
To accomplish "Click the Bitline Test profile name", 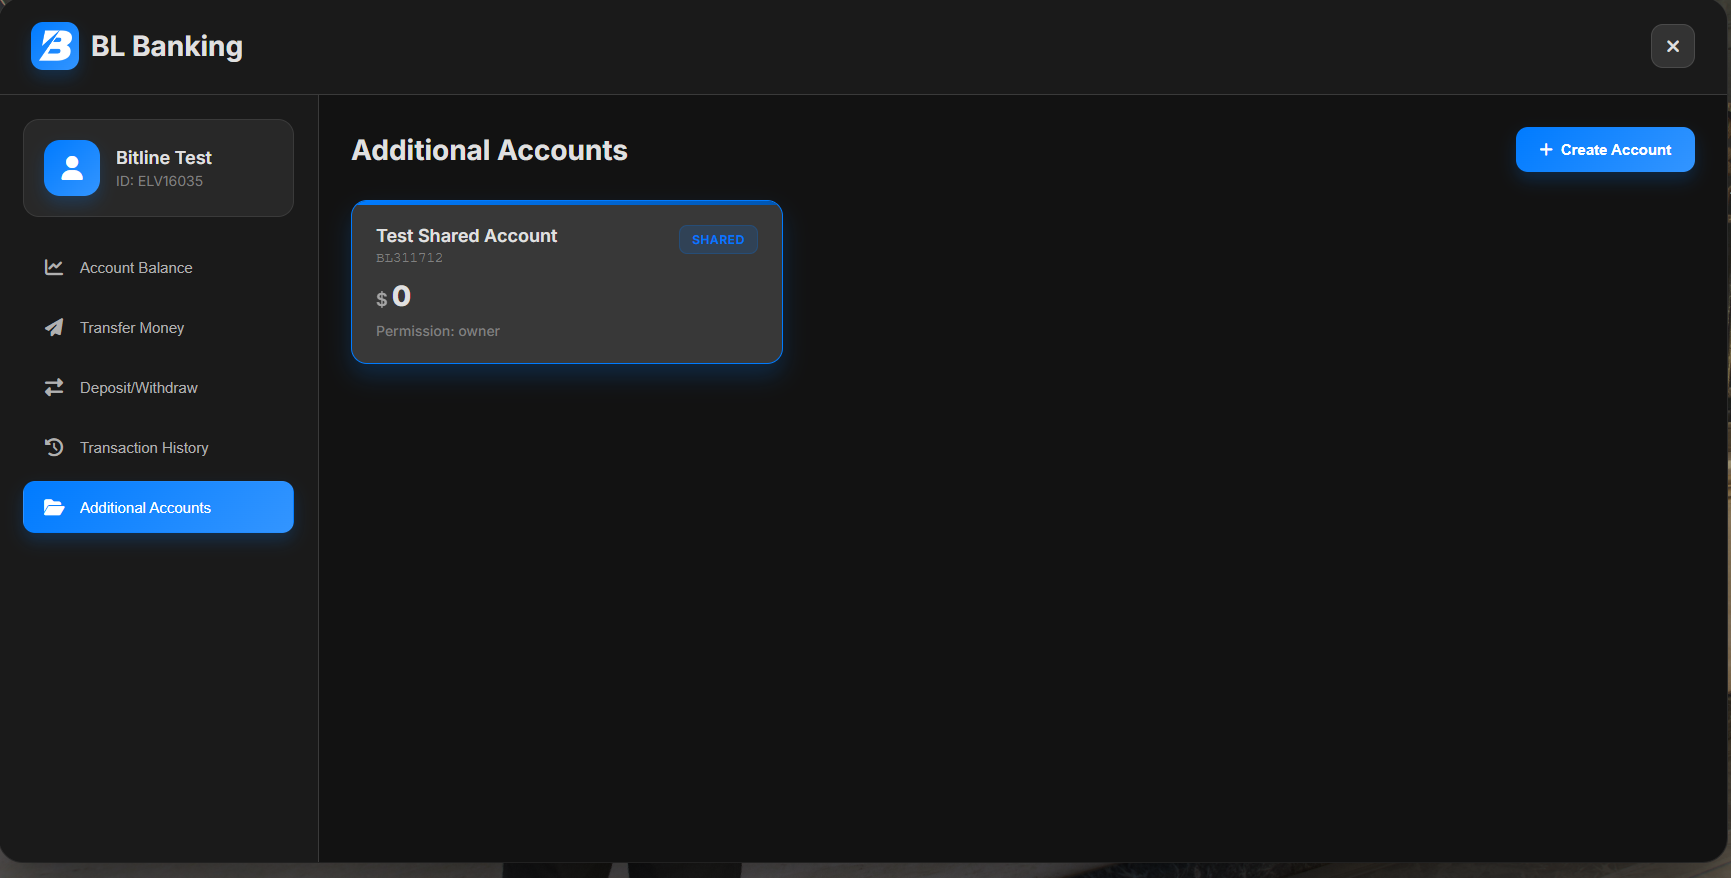I will pos(164,158).
